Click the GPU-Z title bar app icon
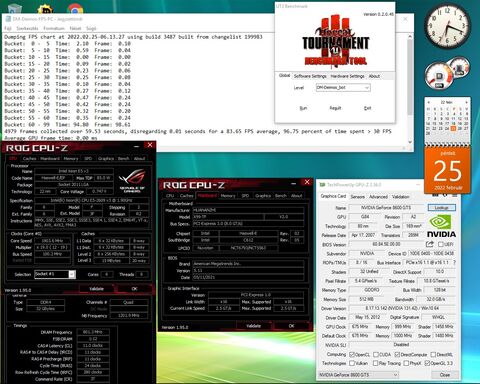480x384 pixels. 322,185
